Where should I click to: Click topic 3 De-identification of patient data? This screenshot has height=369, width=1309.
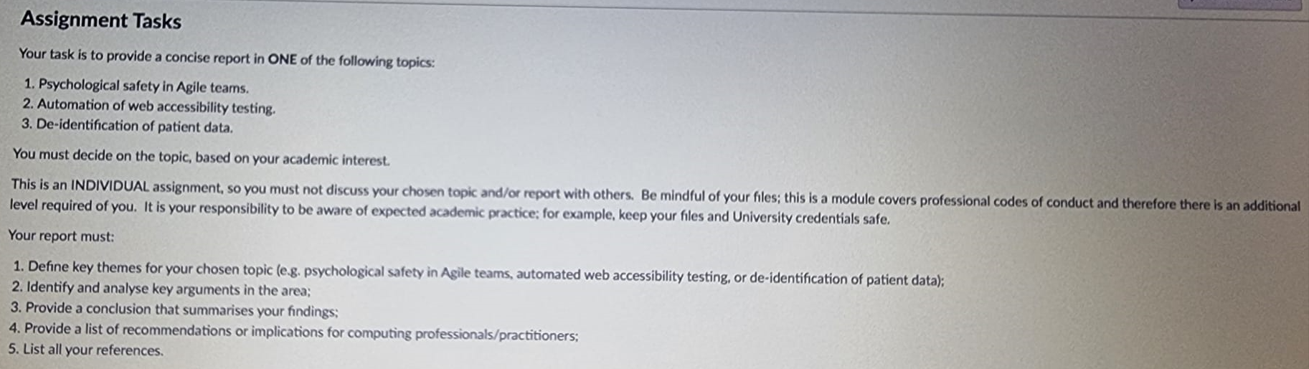(x=128, y=126)
